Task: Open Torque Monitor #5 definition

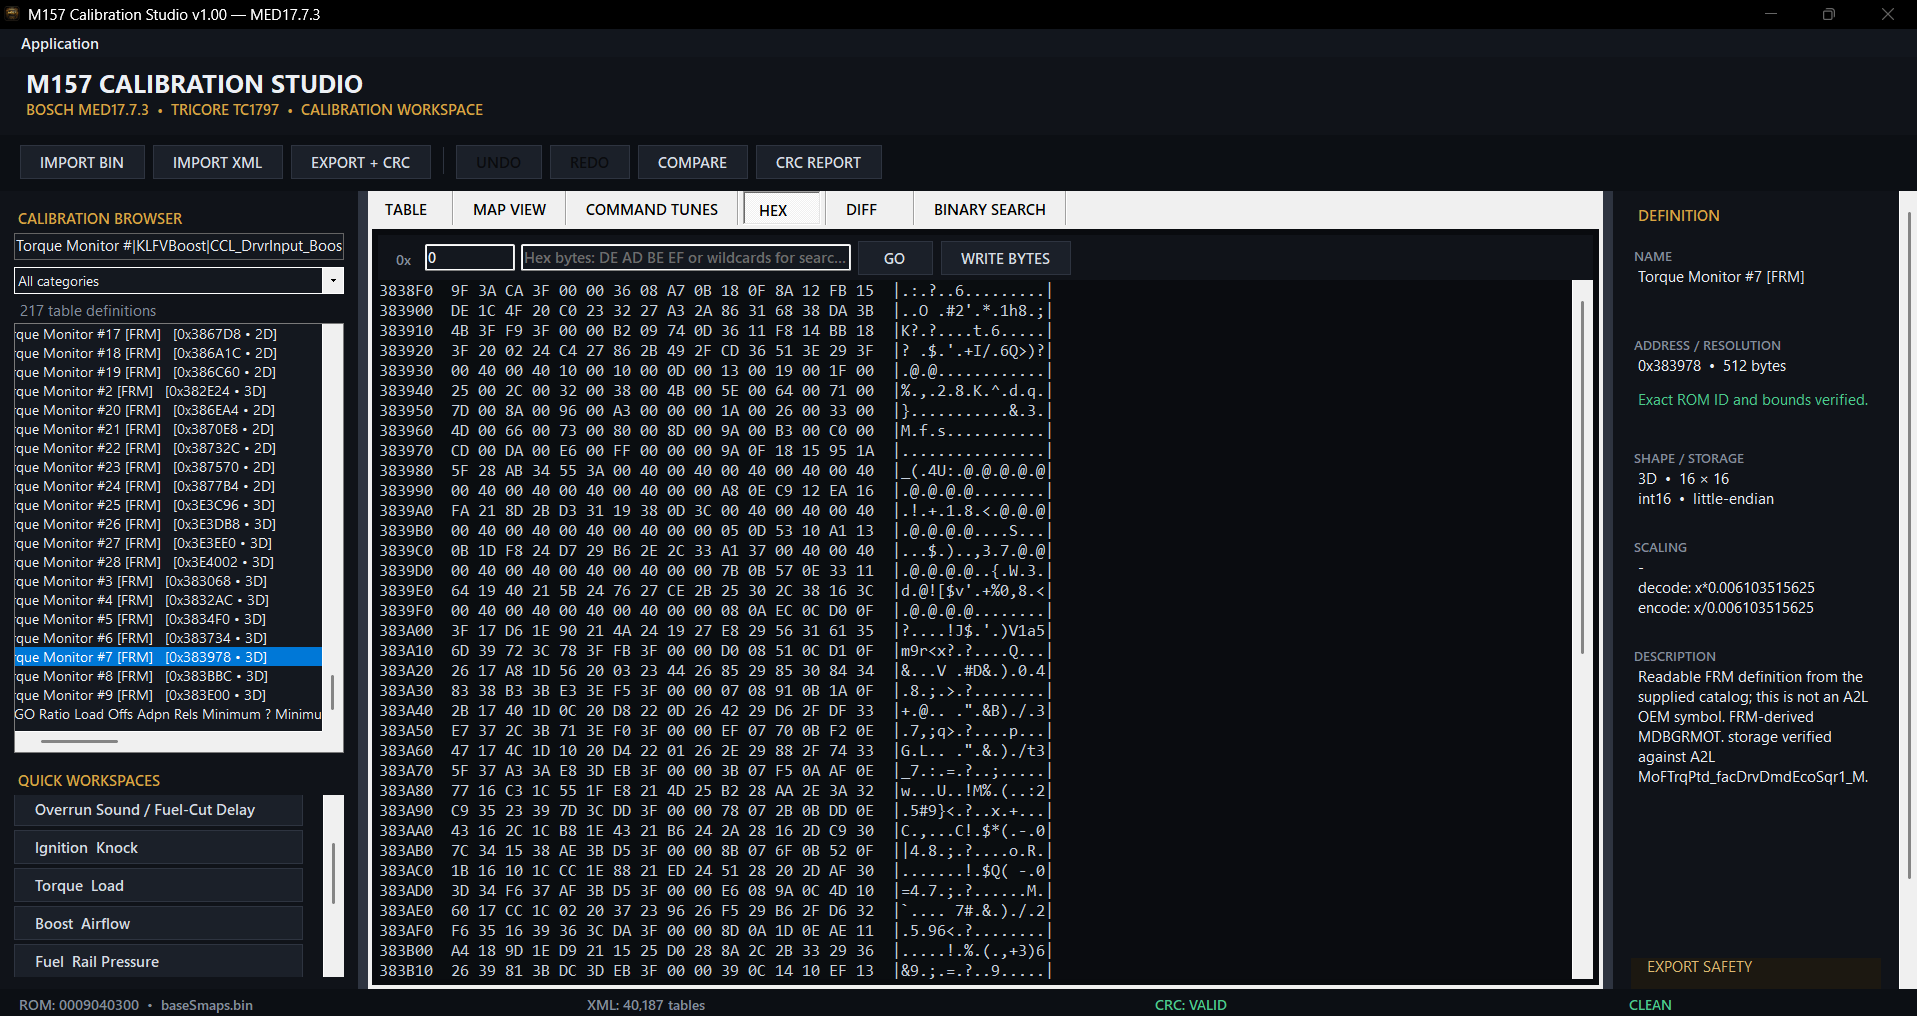Action: click(168, 619)
